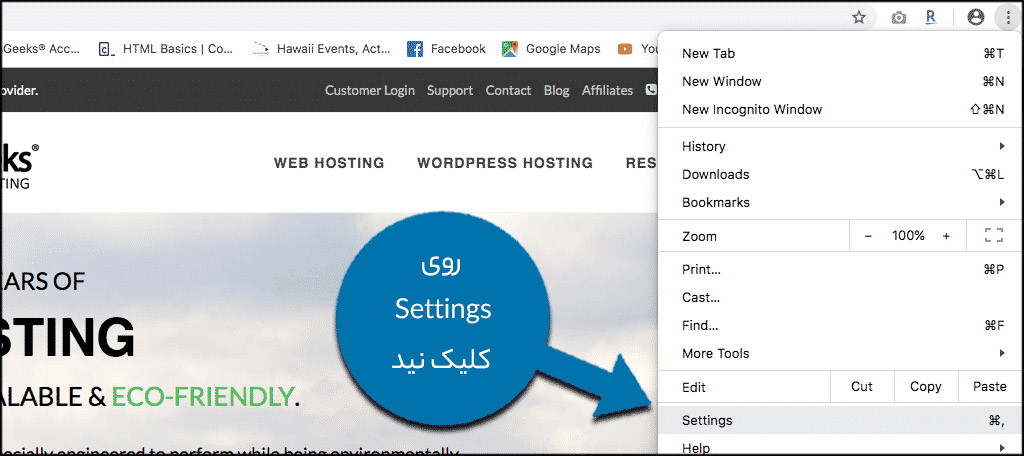Toggle fullscreen mode in Zoom row
Image resolution: width=1024 pixels, height=456 pixels.
993,236
